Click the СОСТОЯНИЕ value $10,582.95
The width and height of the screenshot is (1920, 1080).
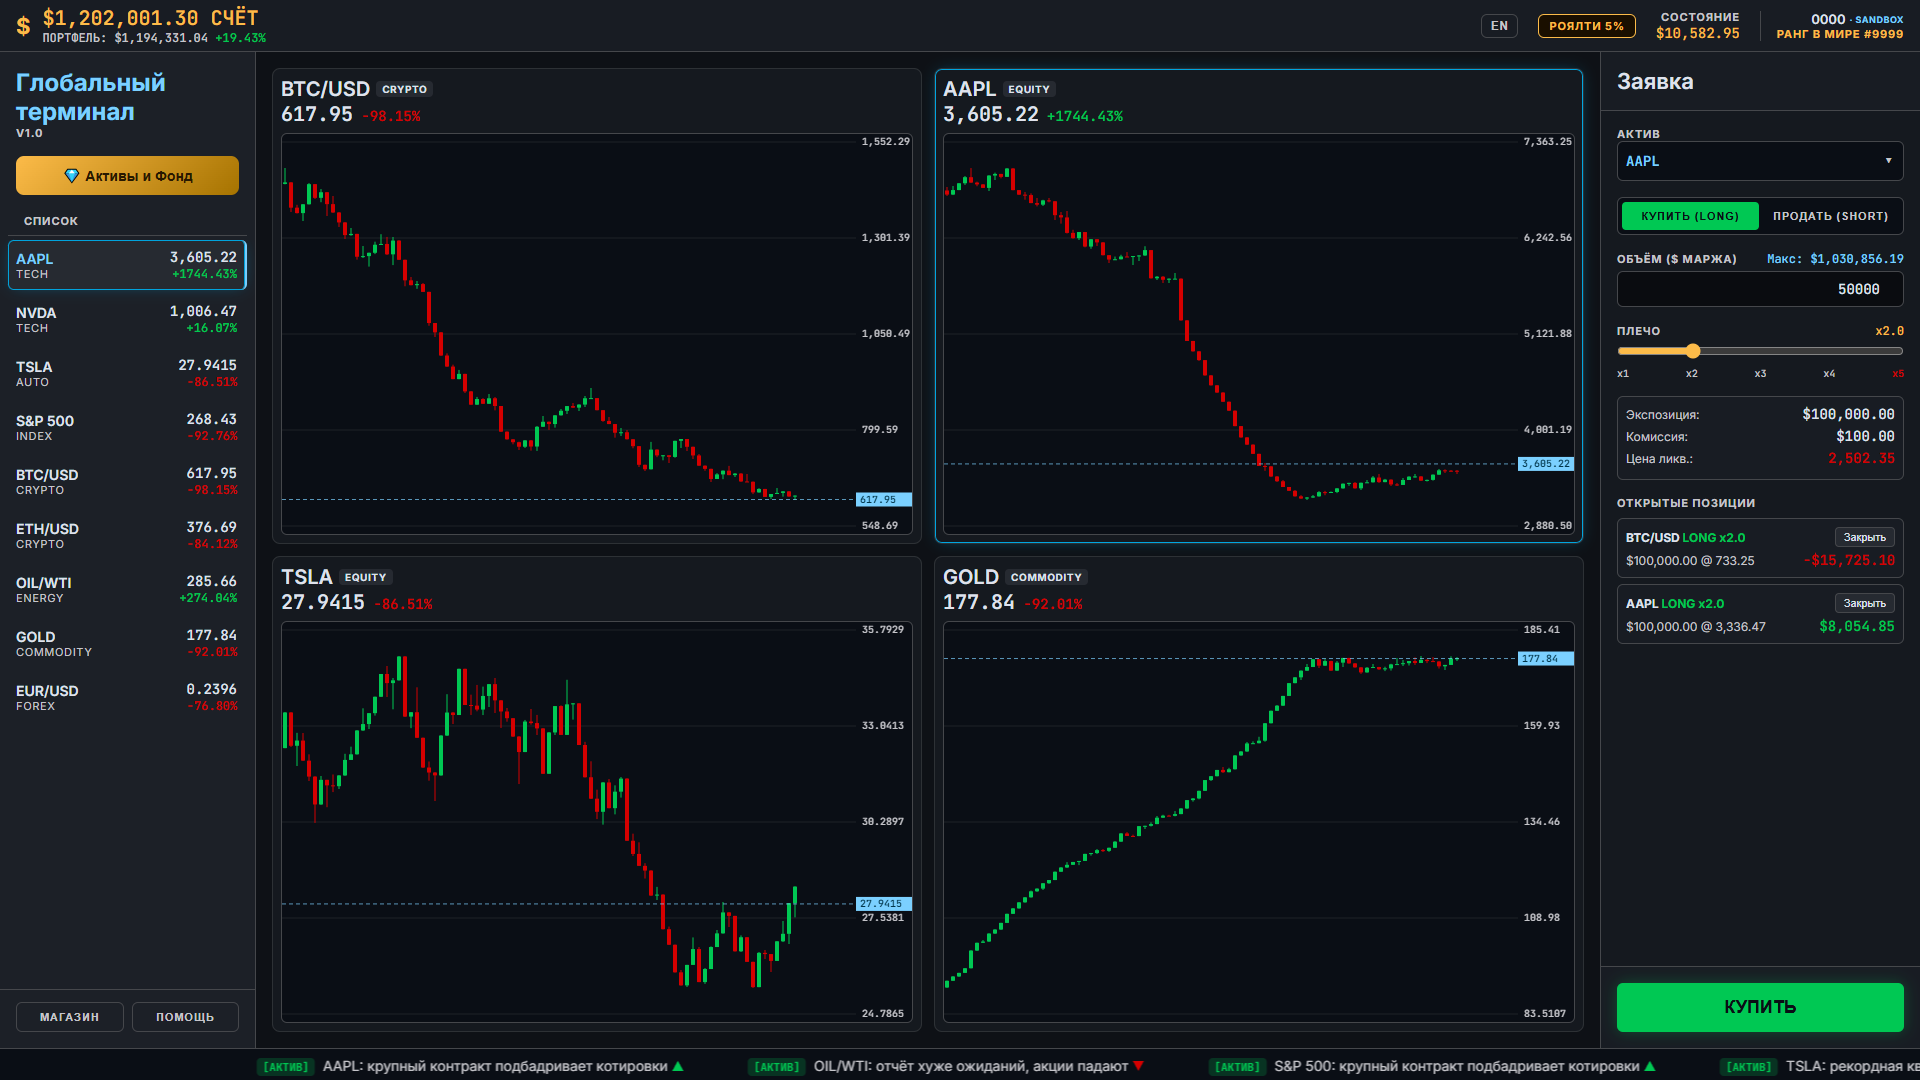tap(1697, 34)
